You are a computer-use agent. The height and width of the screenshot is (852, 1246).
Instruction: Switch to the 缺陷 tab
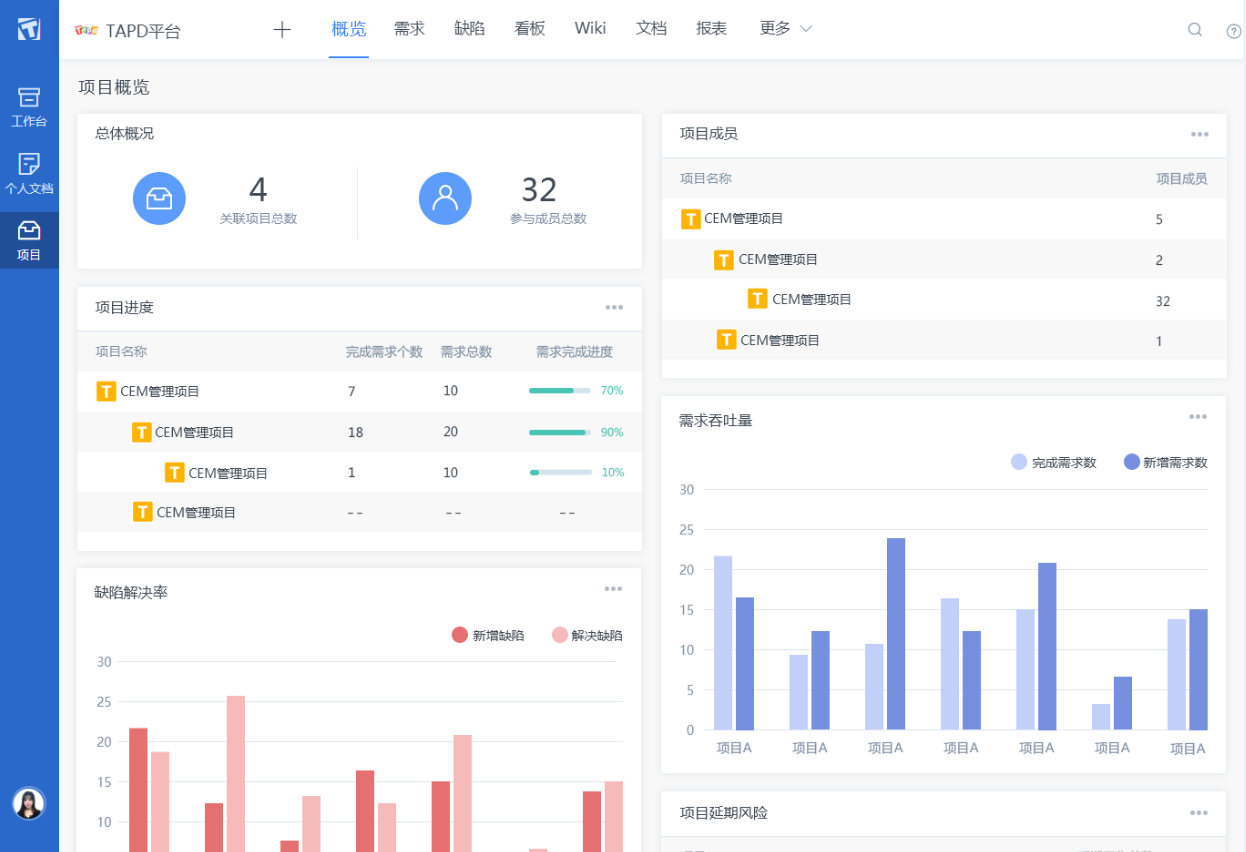click(469, 29)
